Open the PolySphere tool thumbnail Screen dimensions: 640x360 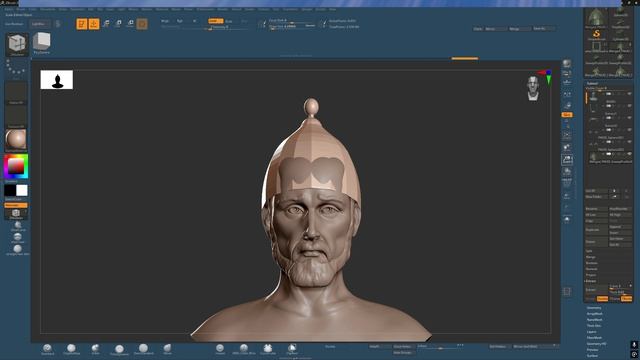coord(42,44)
